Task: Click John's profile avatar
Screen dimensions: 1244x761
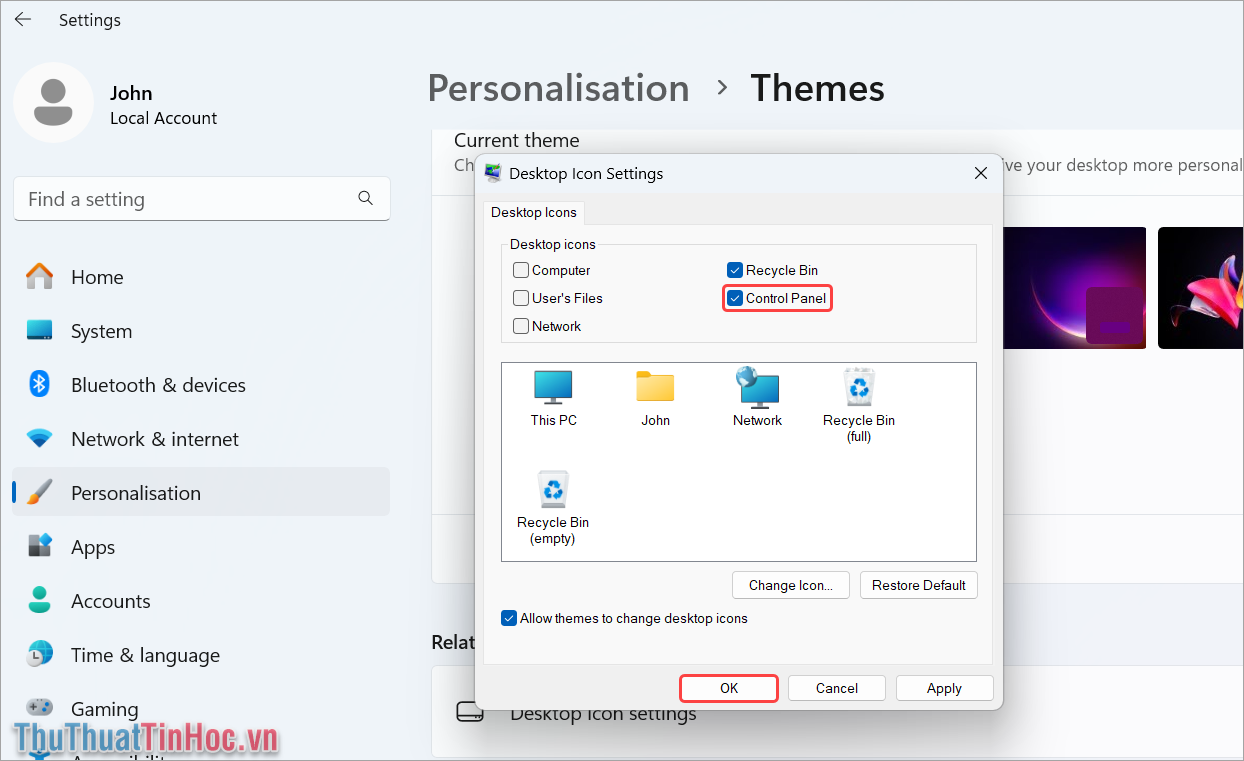Action: (53, 102)
